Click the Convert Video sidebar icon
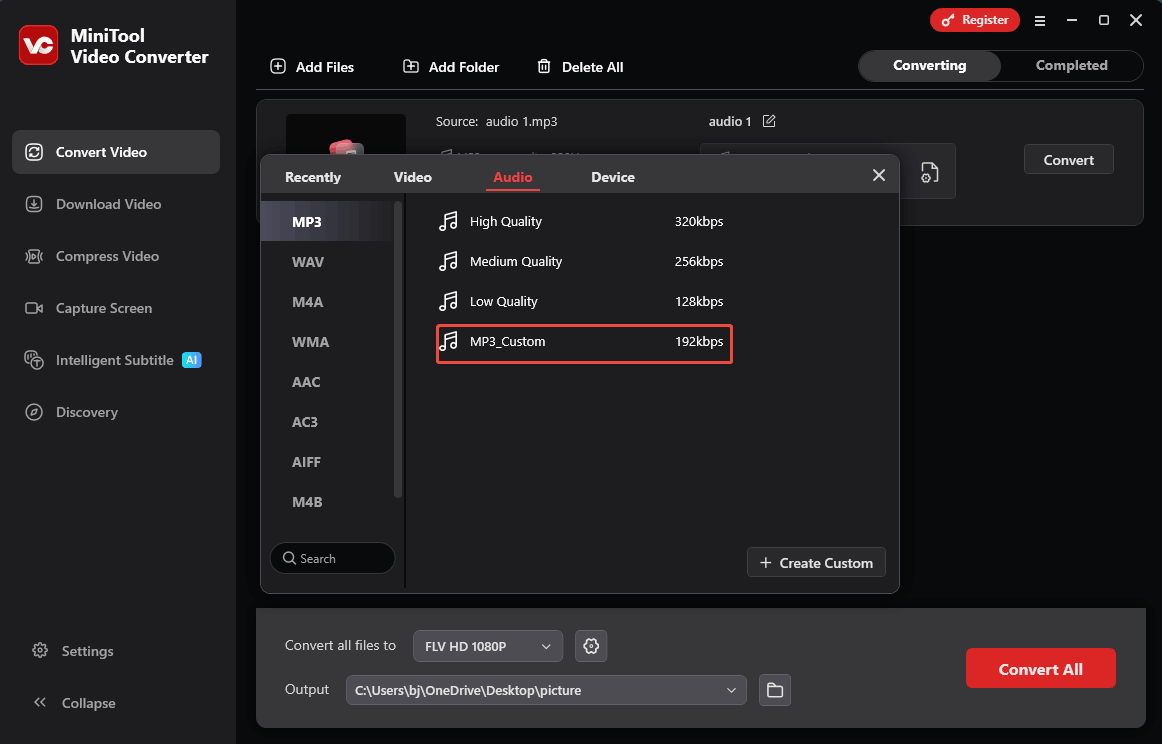1162x744 pixels. click(x=34, y=152)
